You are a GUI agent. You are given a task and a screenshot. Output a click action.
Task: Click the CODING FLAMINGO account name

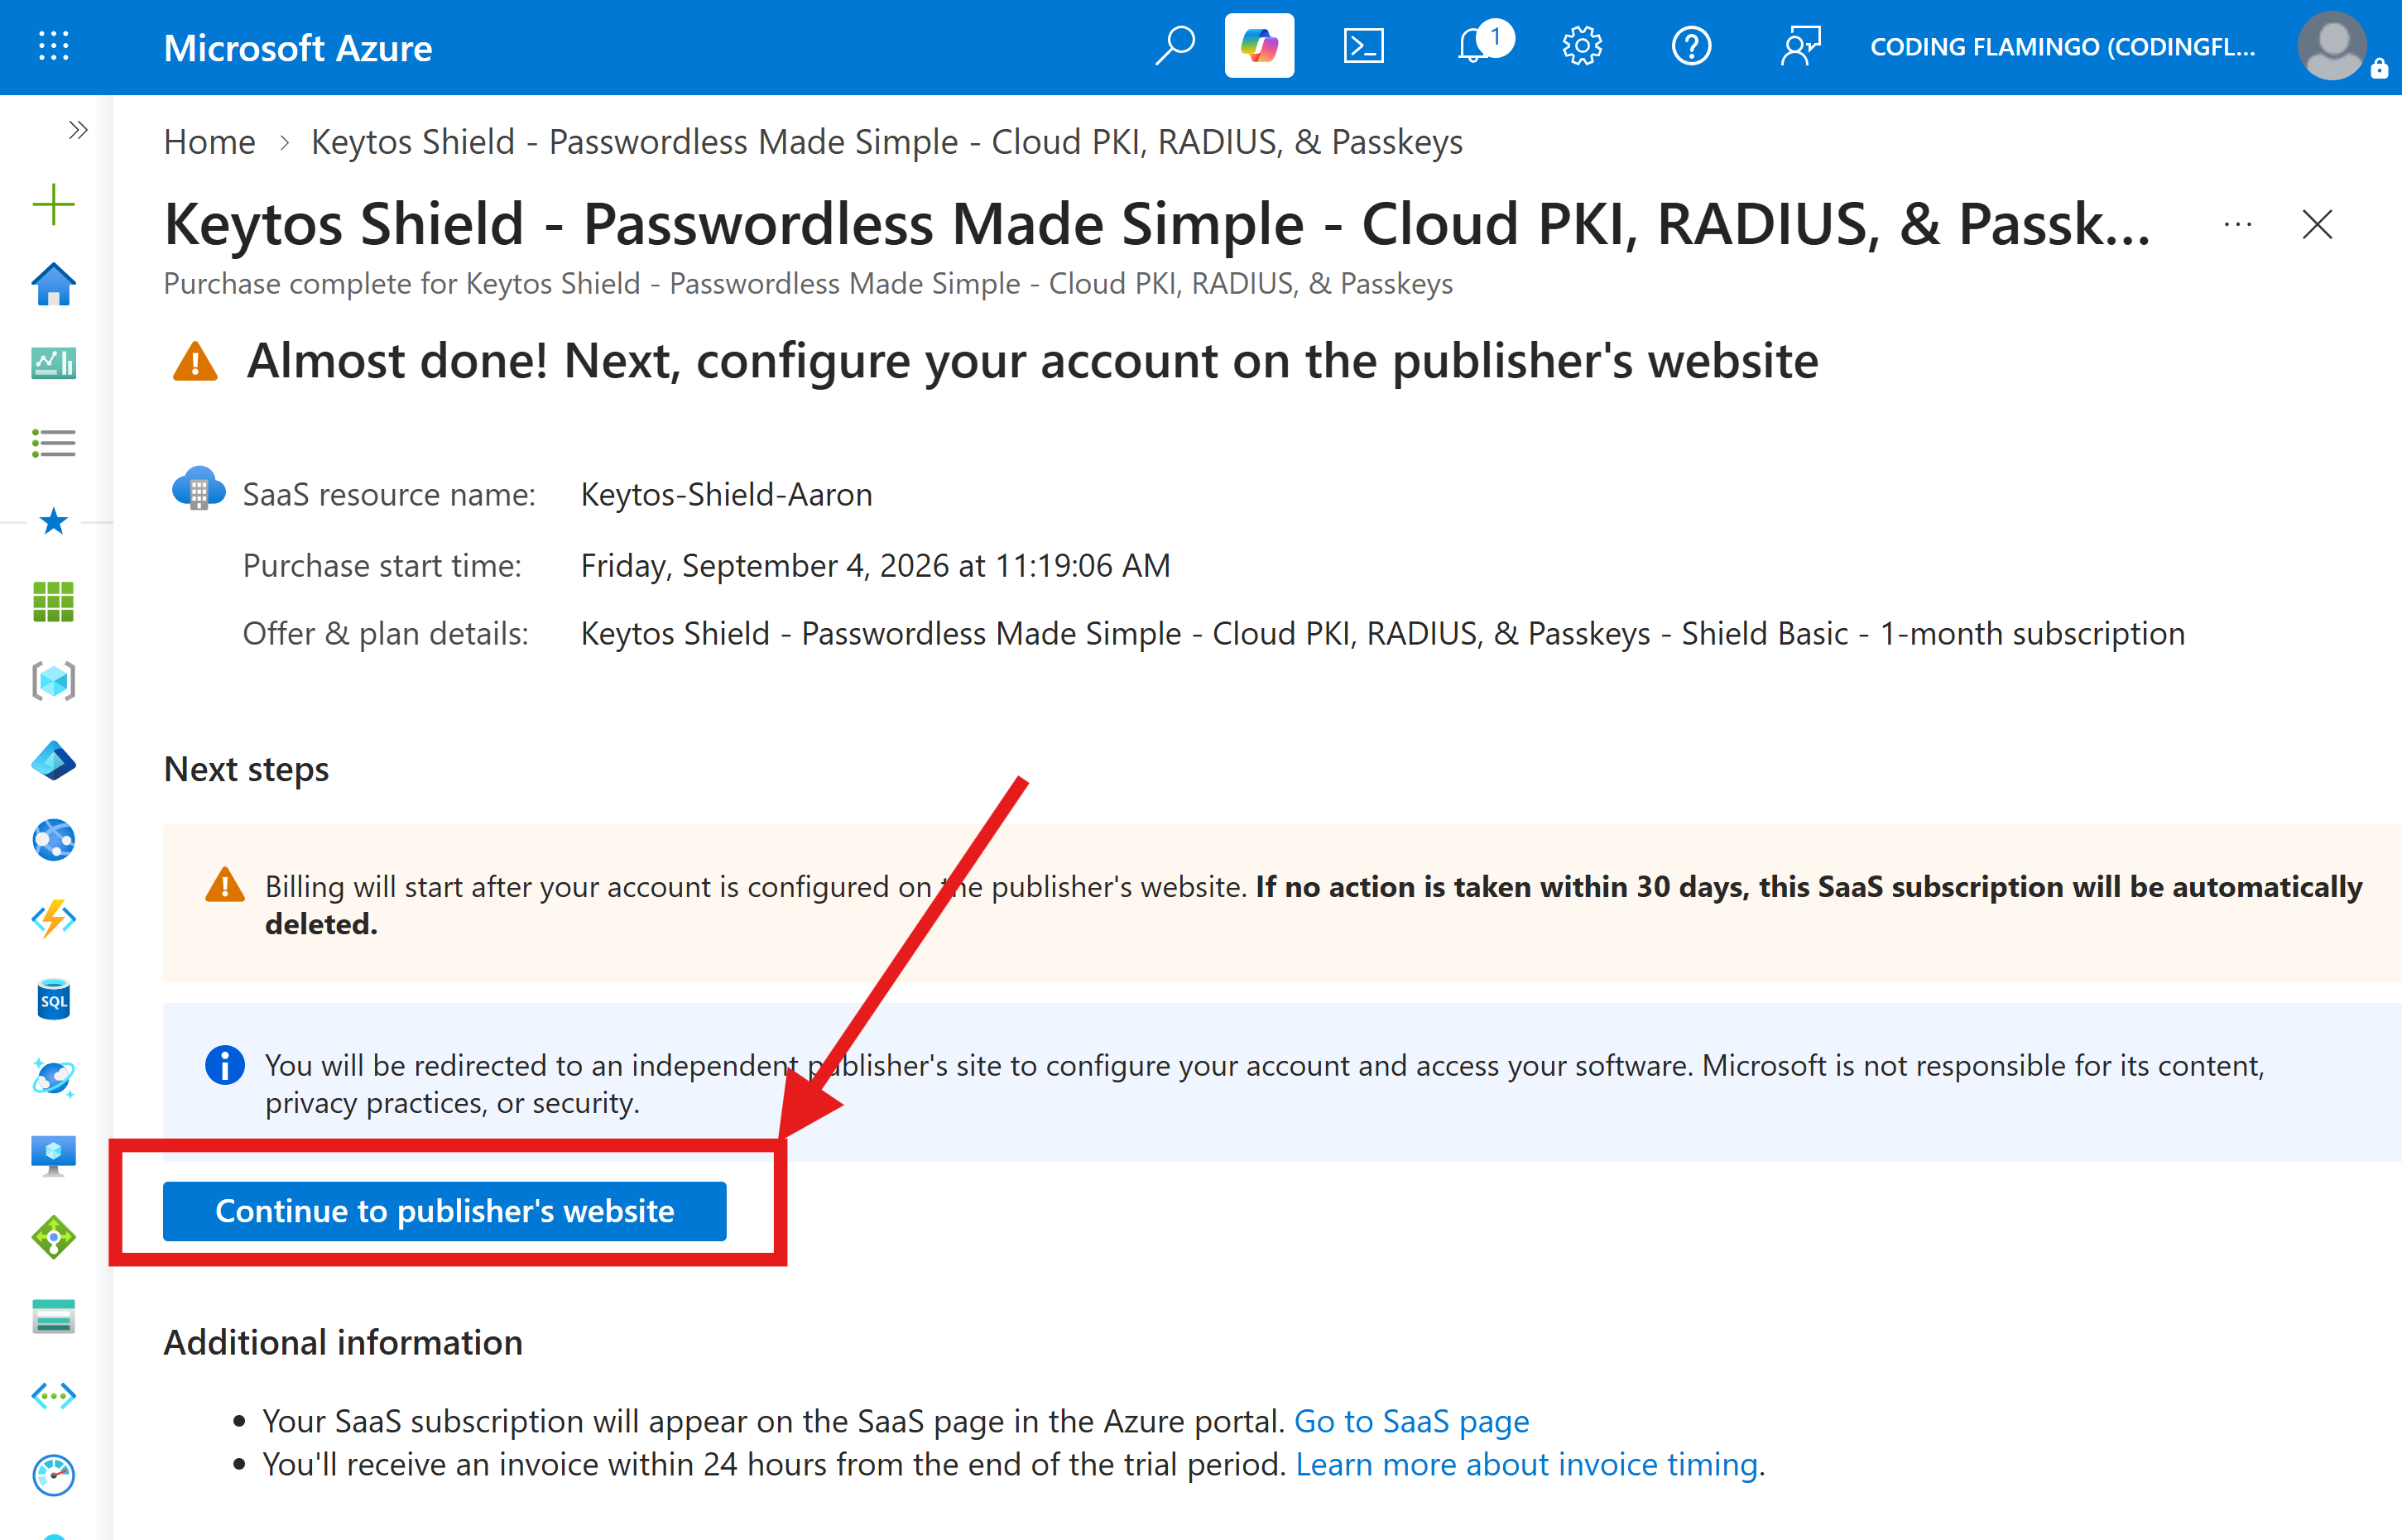[2063, 47]
